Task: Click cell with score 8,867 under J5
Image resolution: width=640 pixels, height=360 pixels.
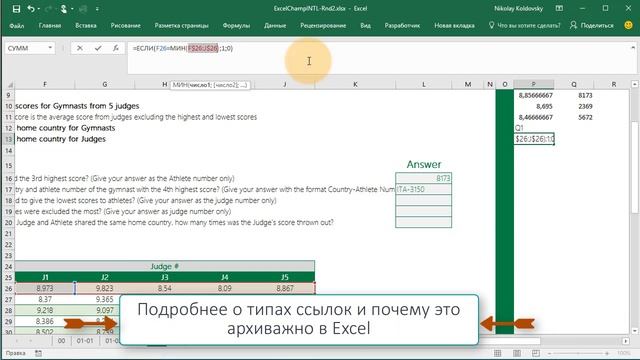Action: pyautogui.click(x=284, y=289)
